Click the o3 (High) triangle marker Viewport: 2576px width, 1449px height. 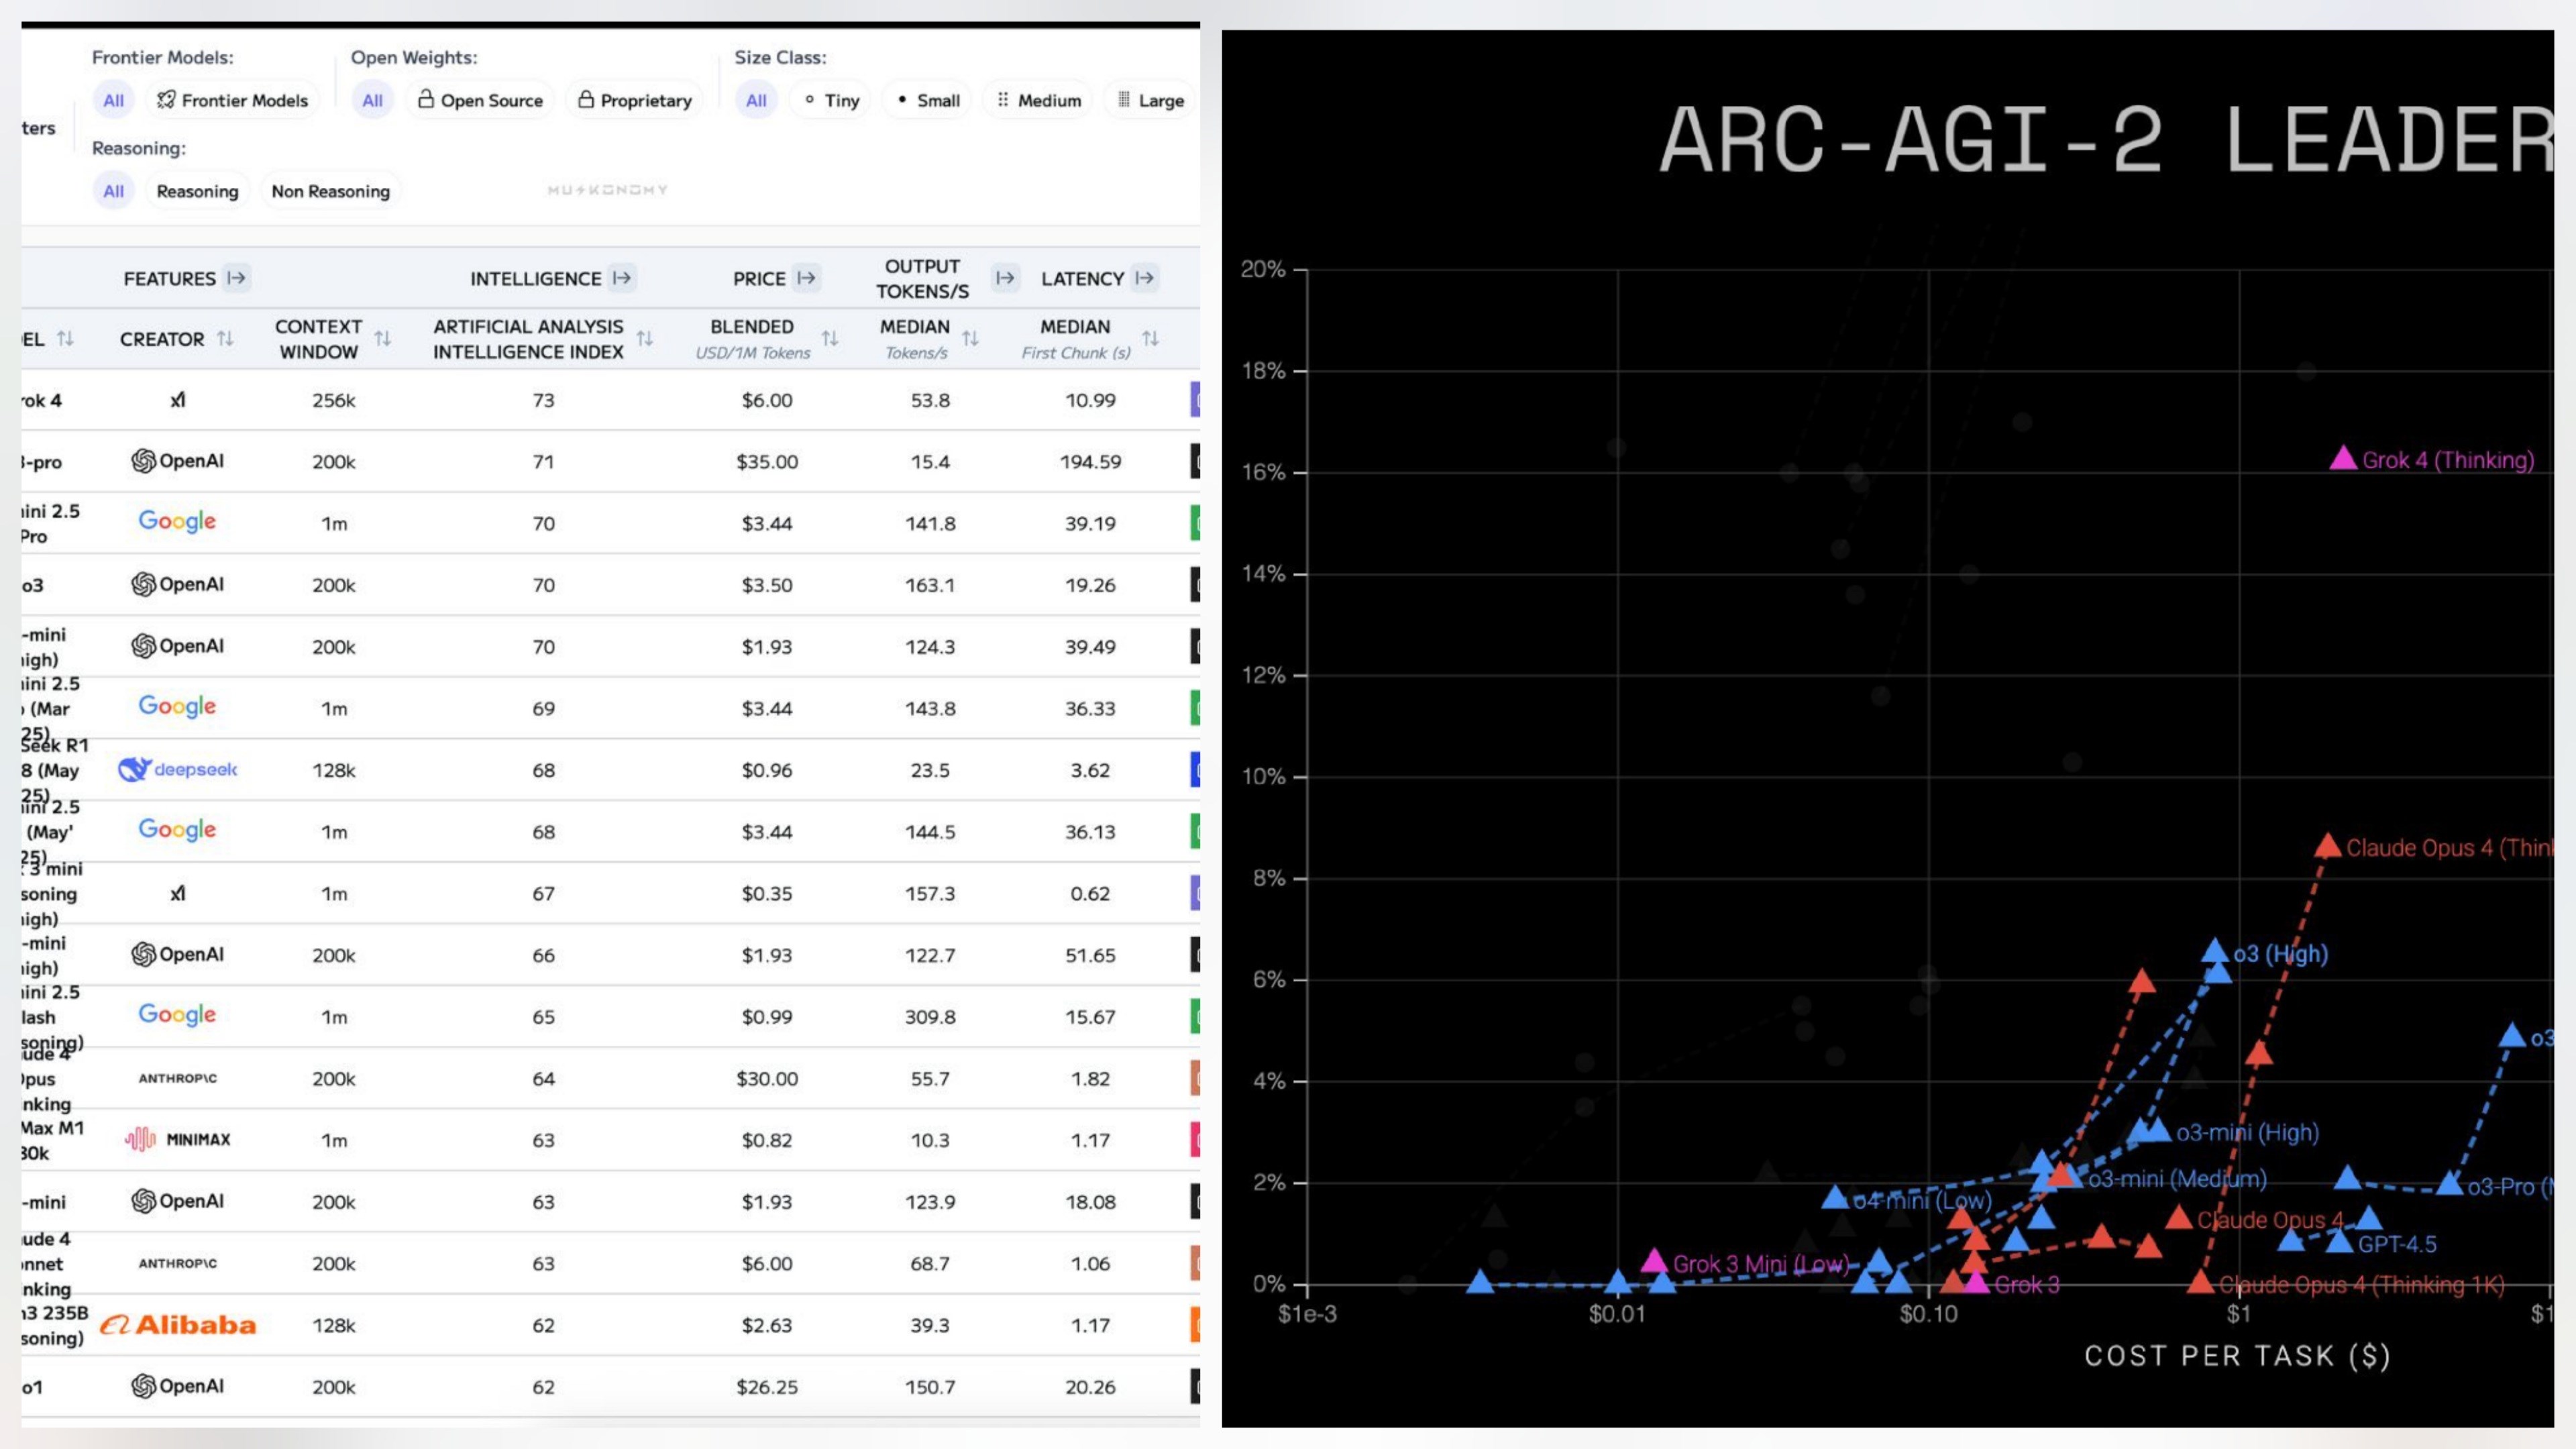pos(2215,951)
